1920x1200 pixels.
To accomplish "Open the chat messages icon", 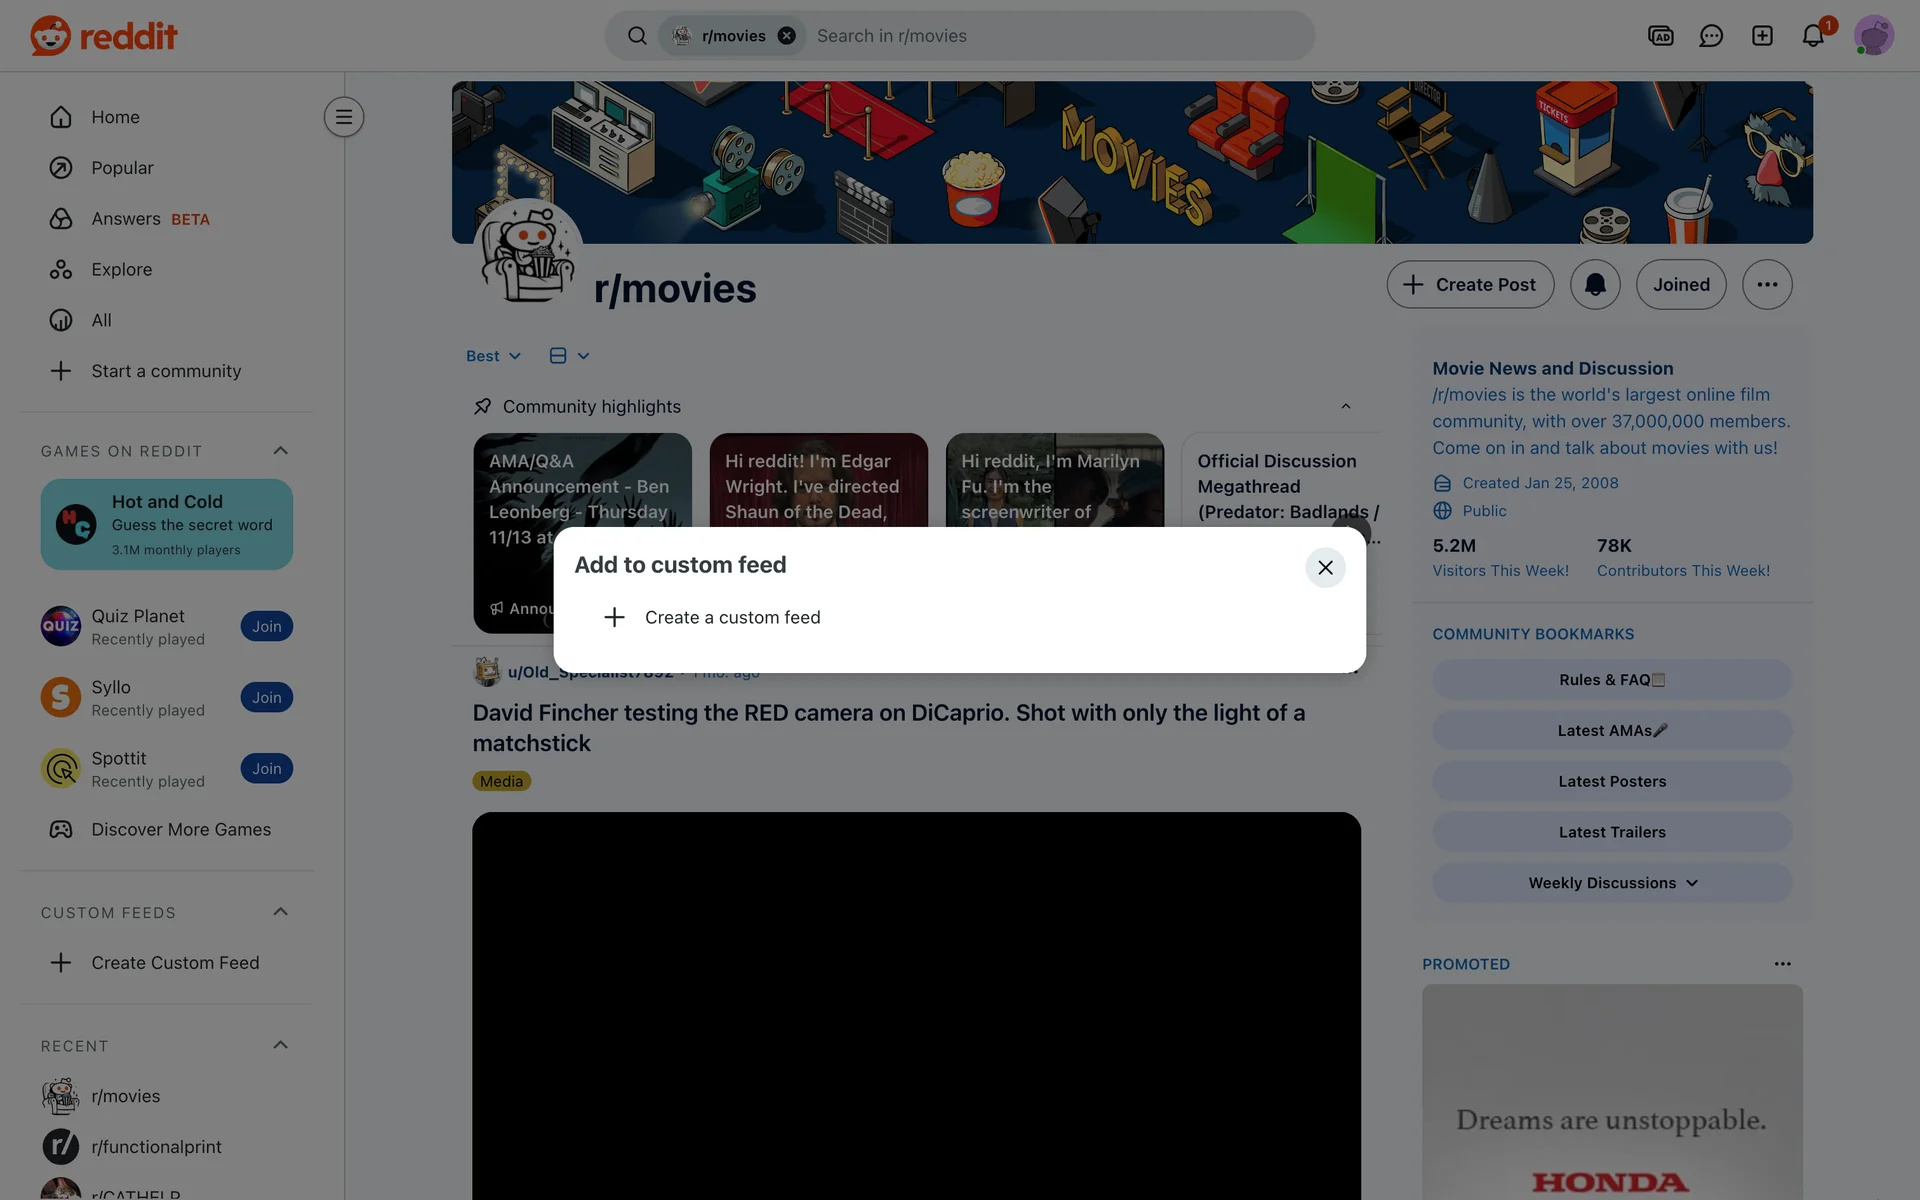I will click(x=1711, y=36).
